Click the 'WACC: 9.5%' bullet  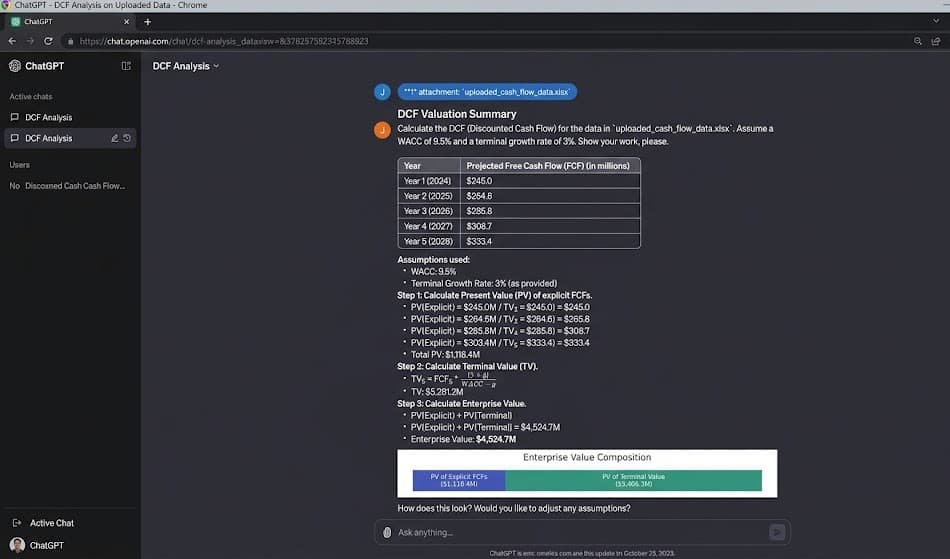(433, 271)
